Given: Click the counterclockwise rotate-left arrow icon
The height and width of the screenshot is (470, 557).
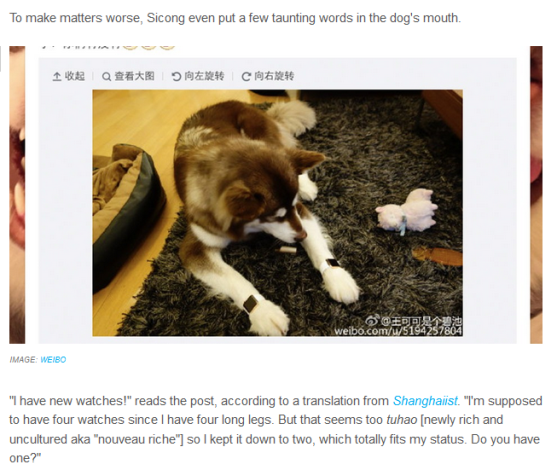Looking at the screenshot, I should [176, 76].
